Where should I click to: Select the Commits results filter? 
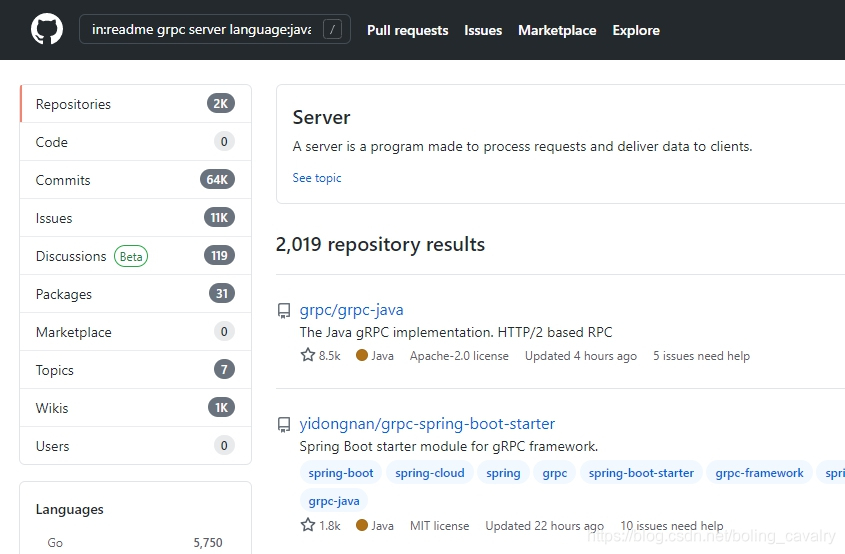[x=135, y=180]
